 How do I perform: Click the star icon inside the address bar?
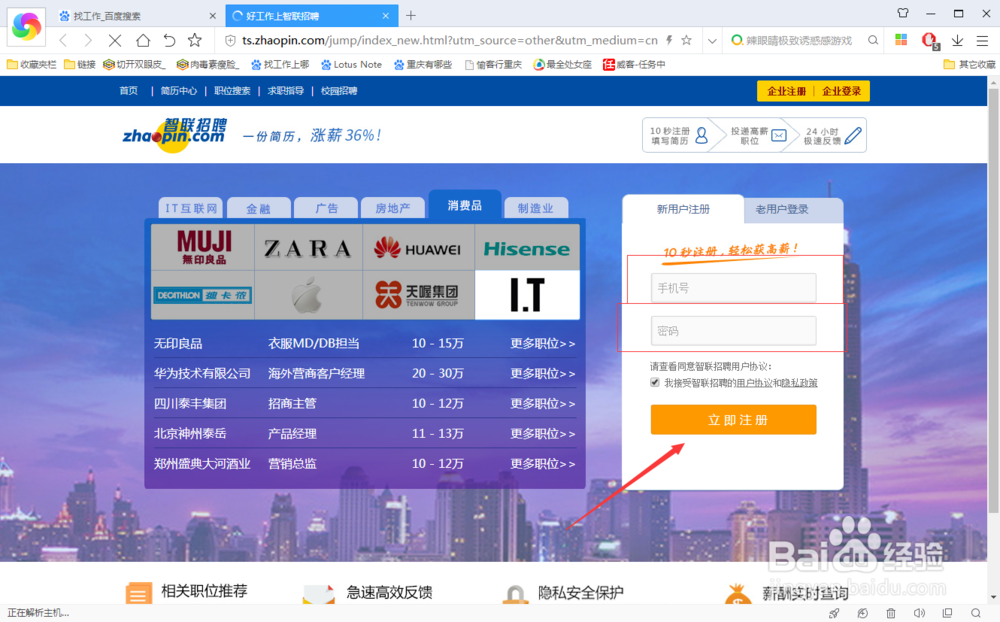(x=686, y=40)
